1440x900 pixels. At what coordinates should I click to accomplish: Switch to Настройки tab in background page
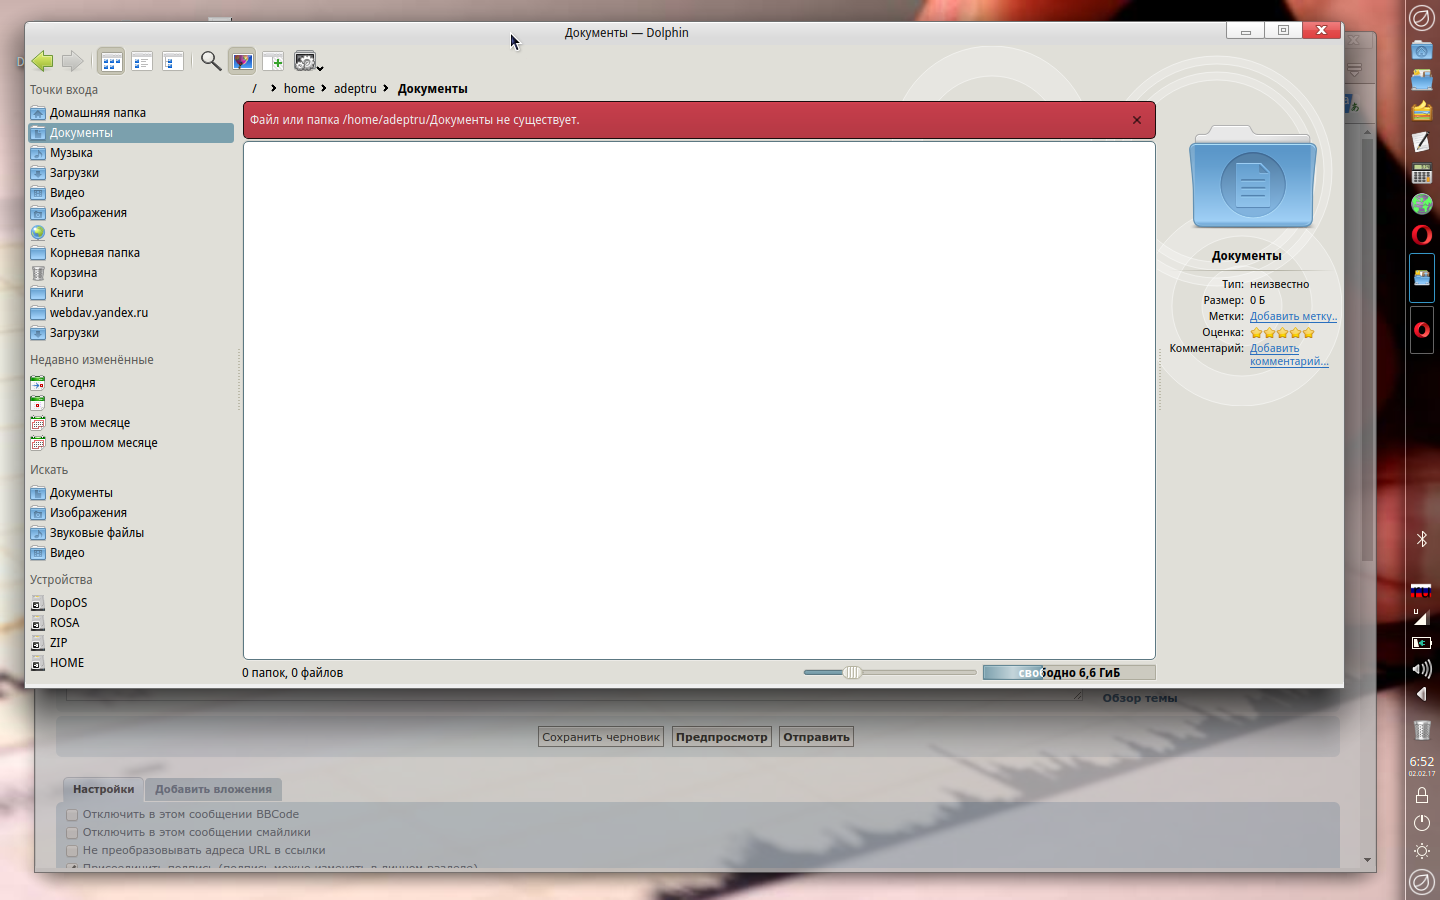(103, 789)
